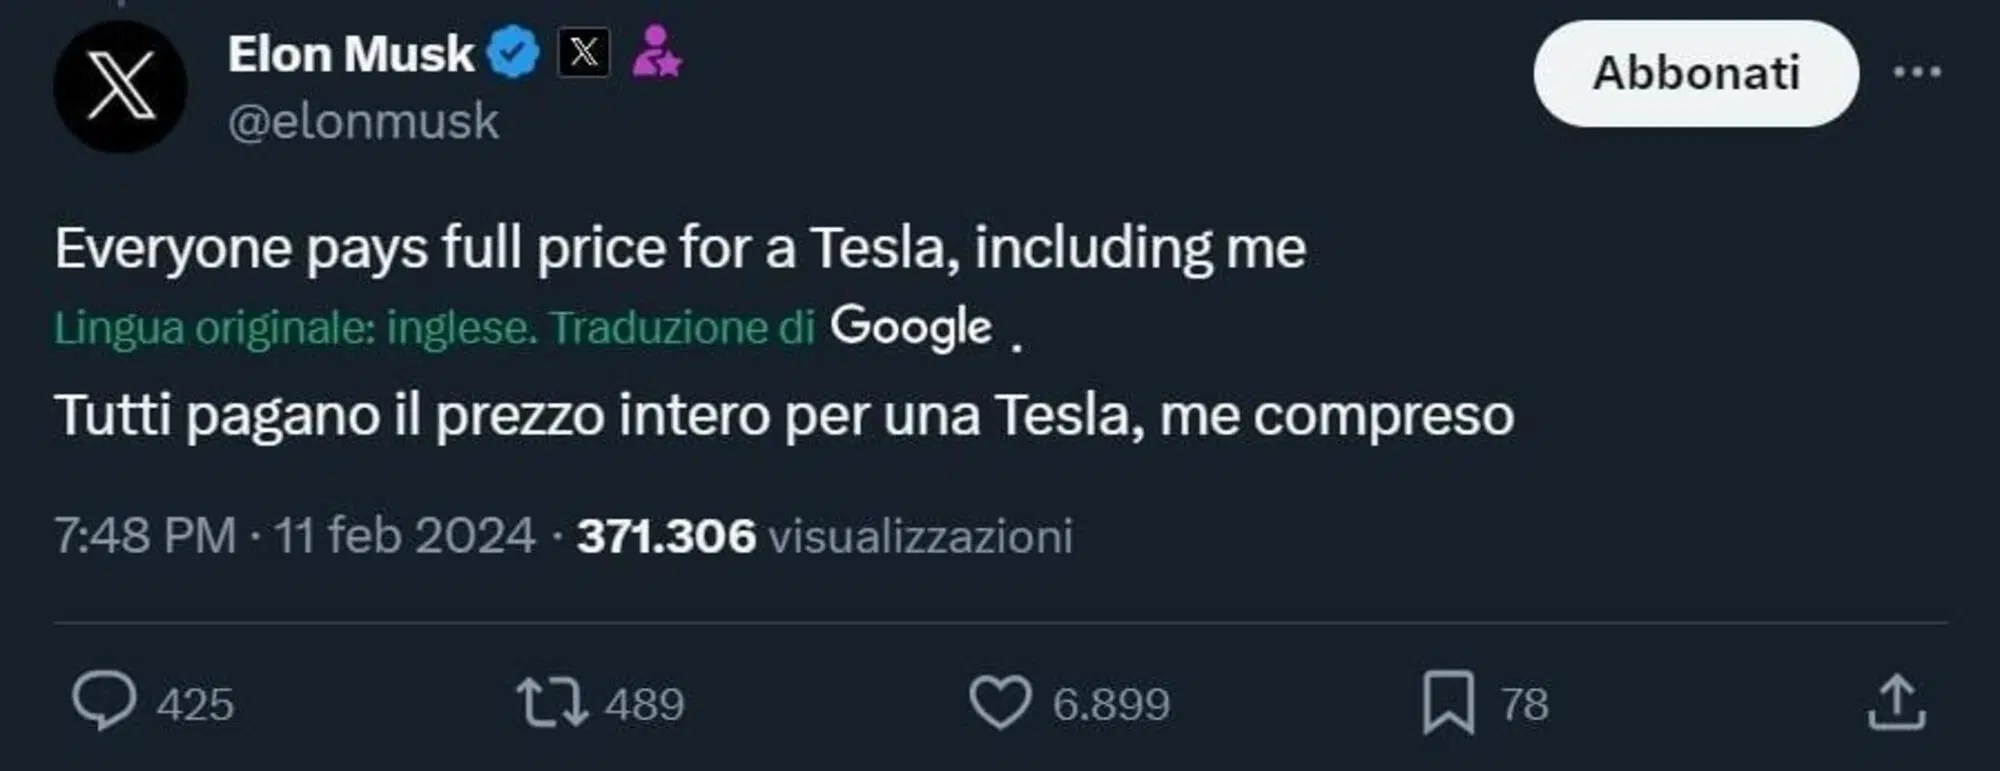
Task: Click the blue verified badge next to Elon Musk
Action: (x=512, y=53)
